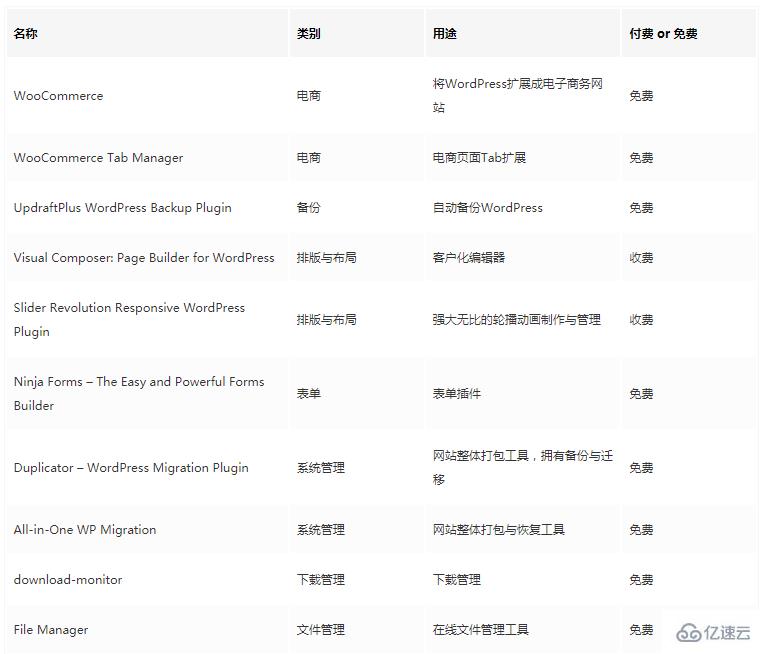Click 系统管理 in All-in-One WP Migration row
This screenshot has width=762, height=654.
pos(321,530)
